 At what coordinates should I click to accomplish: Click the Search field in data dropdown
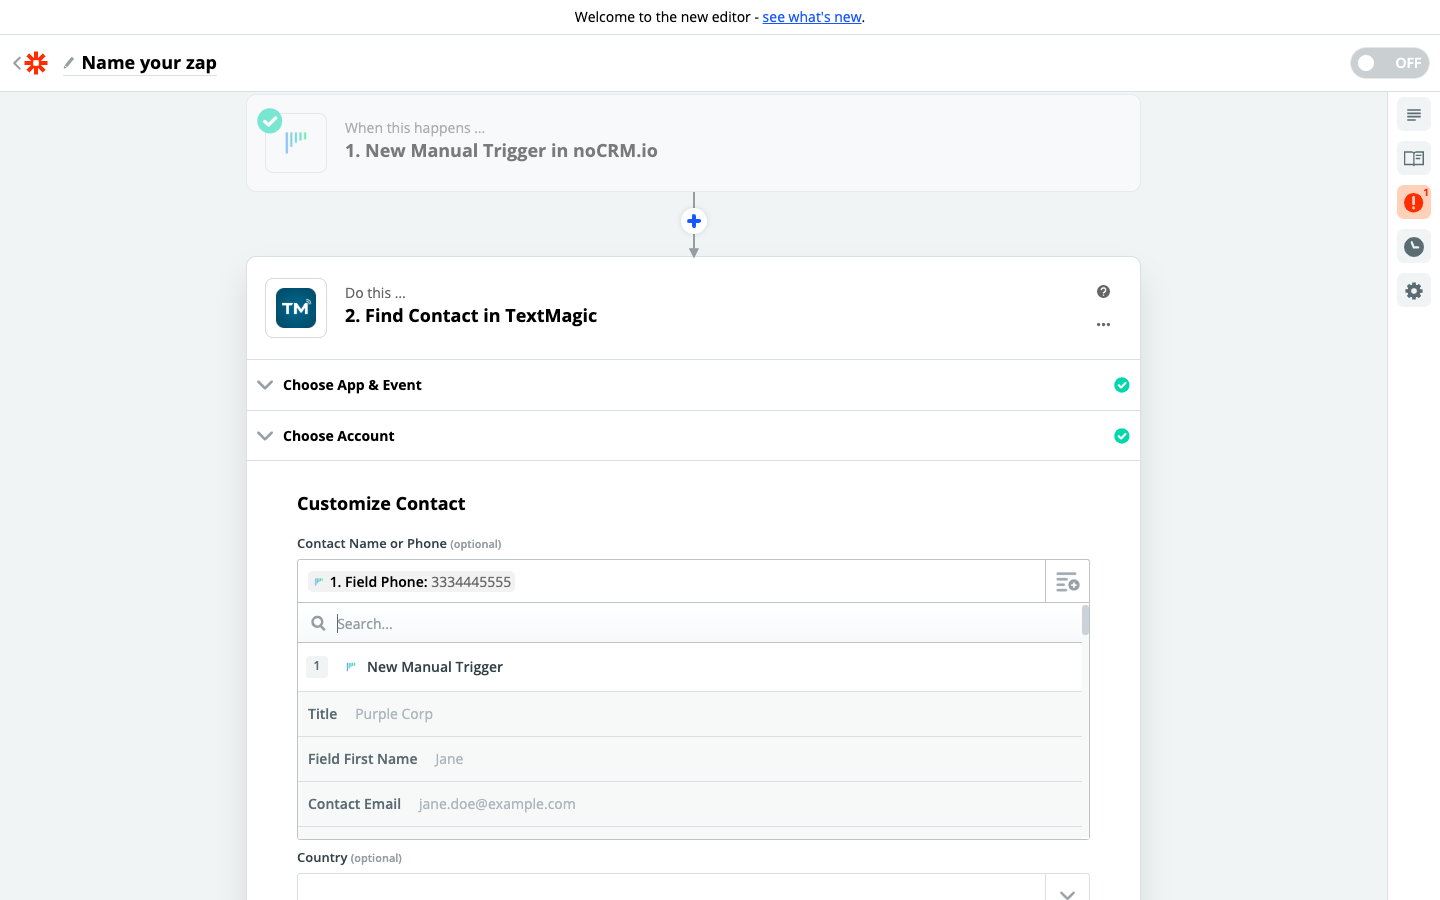coord(700,624)
